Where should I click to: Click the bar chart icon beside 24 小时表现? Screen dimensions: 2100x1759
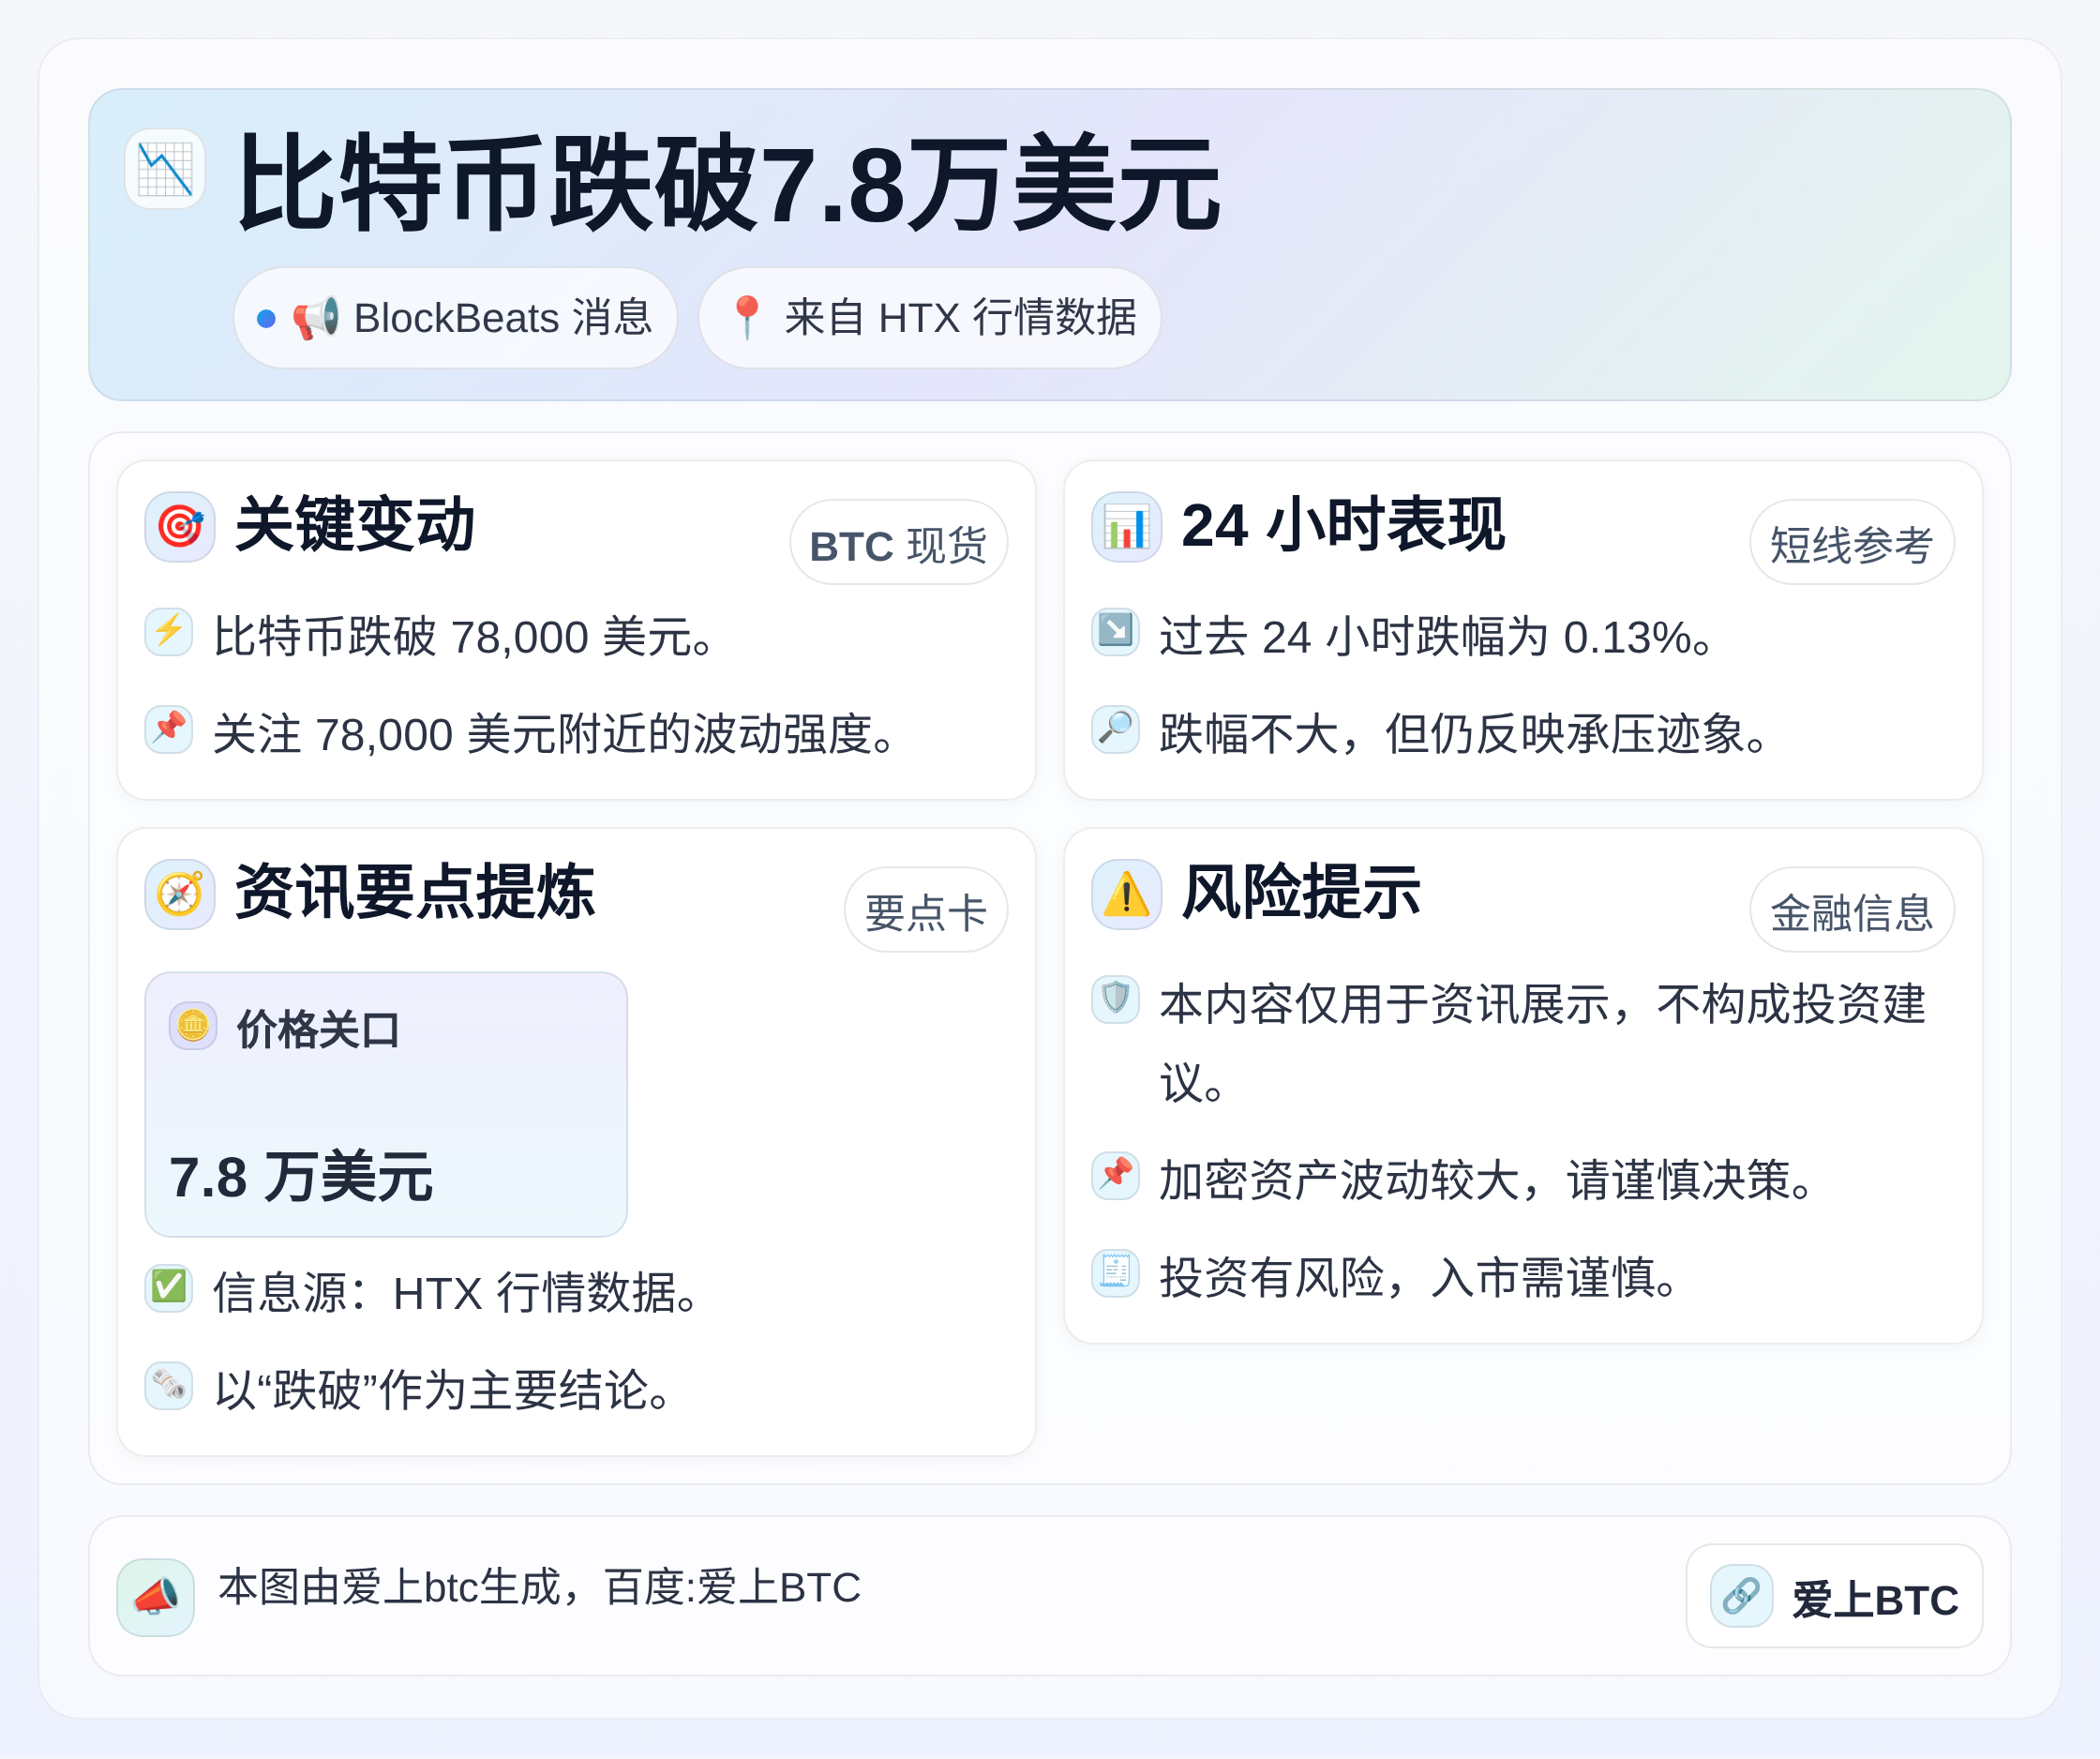coord(1126,526)
